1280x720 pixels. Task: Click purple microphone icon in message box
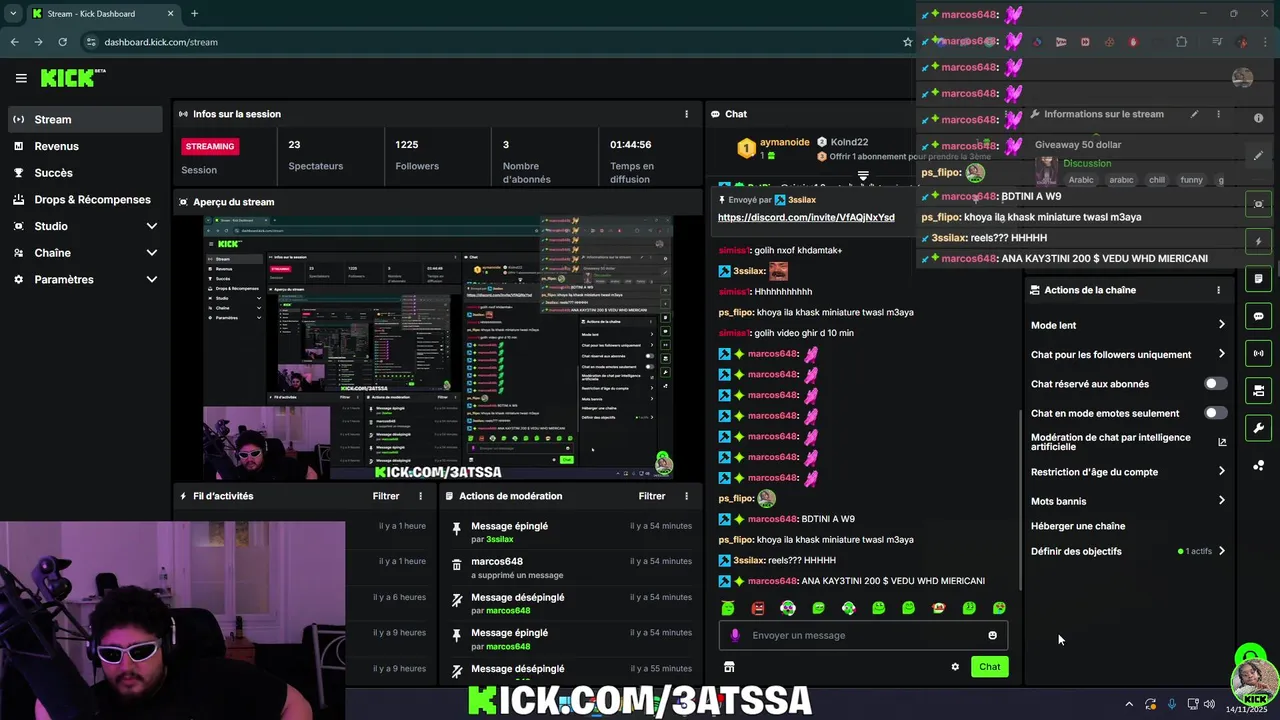[x=735, y=635]
